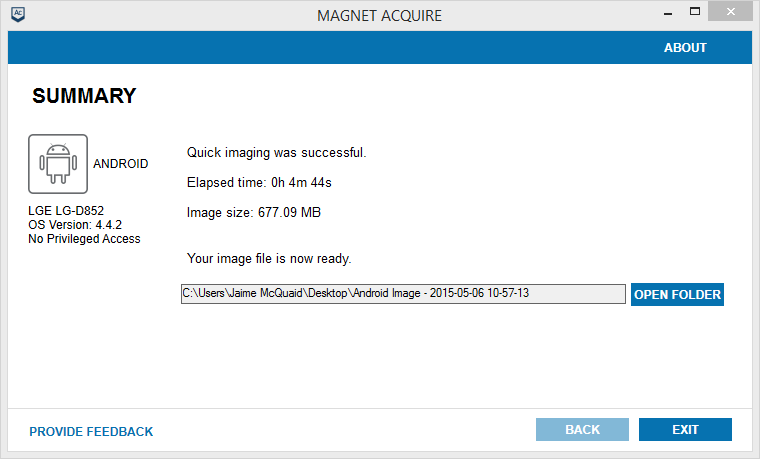The height and width of the screenshot is (459, 760).
Task: Close the Magnet Acquire window
Action: click(x=730, y=12)
